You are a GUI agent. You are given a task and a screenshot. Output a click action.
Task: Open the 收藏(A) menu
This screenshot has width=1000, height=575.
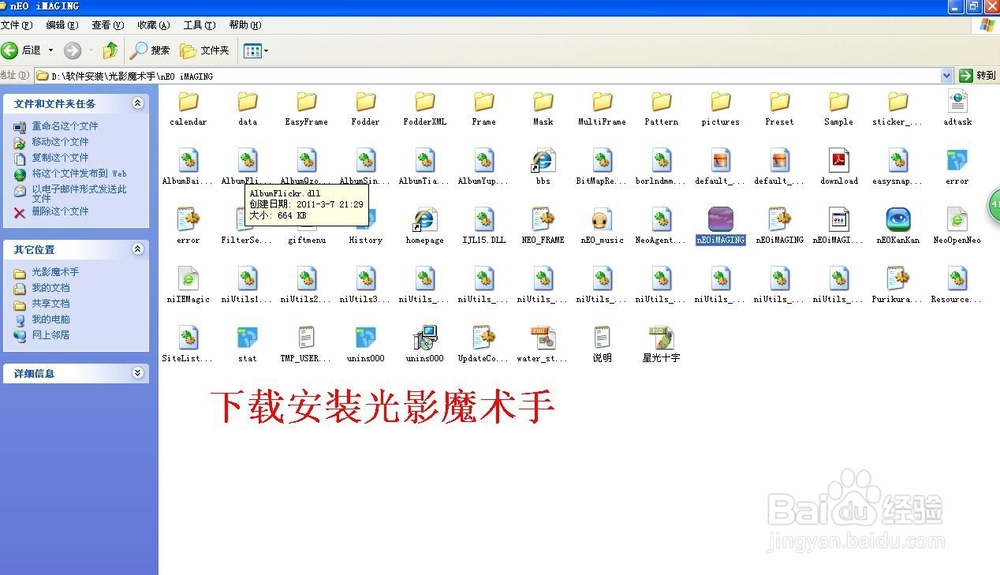[x=154, y=25]
